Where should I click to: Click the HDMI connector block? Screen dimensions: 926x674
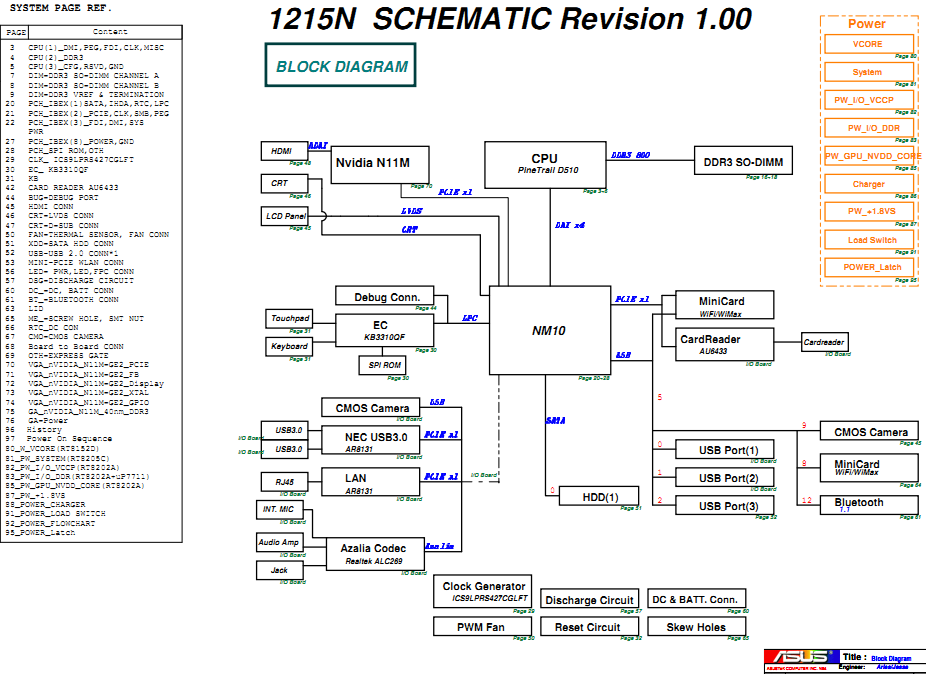pyautogui.click(x=285, y=151)
